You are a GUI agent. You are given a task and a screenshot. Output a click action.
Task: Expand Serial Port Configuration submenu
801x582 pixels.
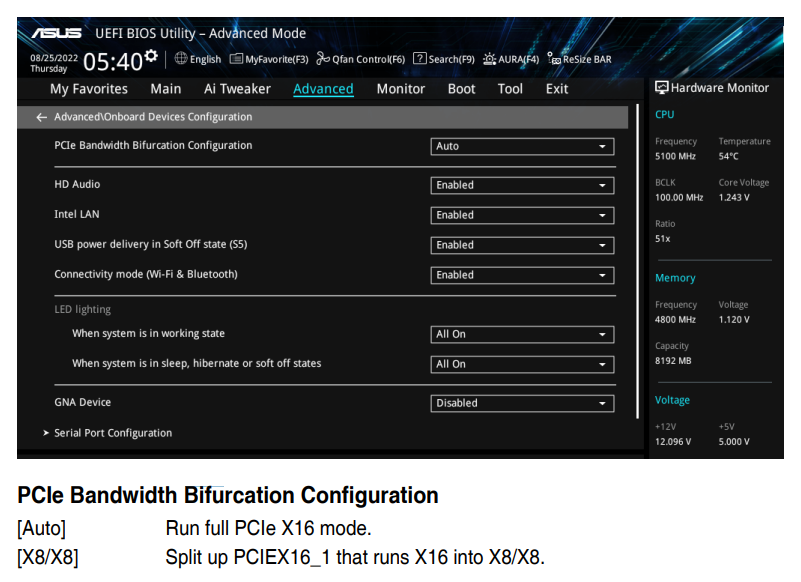point(113,433)
